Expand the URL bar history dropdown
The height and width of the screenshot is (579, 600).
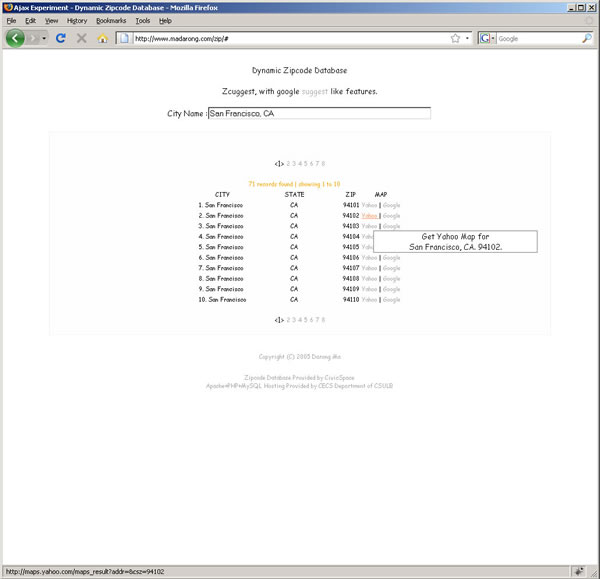coord(467,38)
